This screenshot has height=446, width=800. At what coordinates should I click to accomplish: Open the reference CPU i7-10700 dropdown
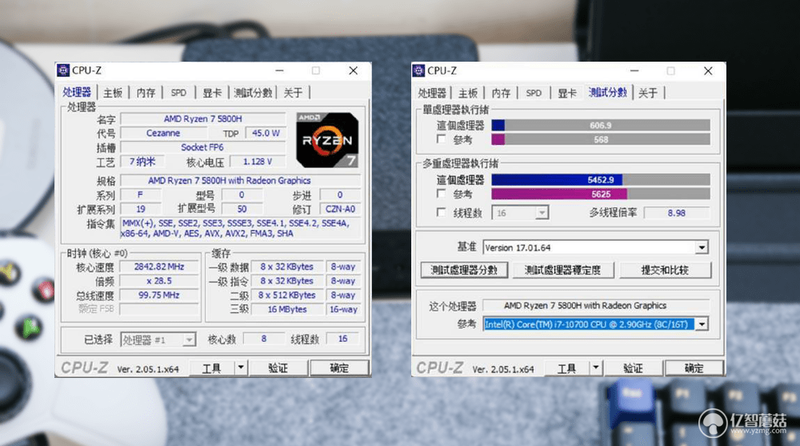click(702, 324)
